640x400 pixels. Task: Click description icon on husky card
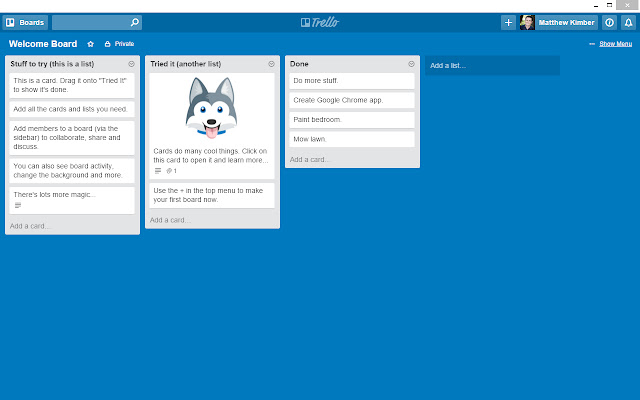158,171
